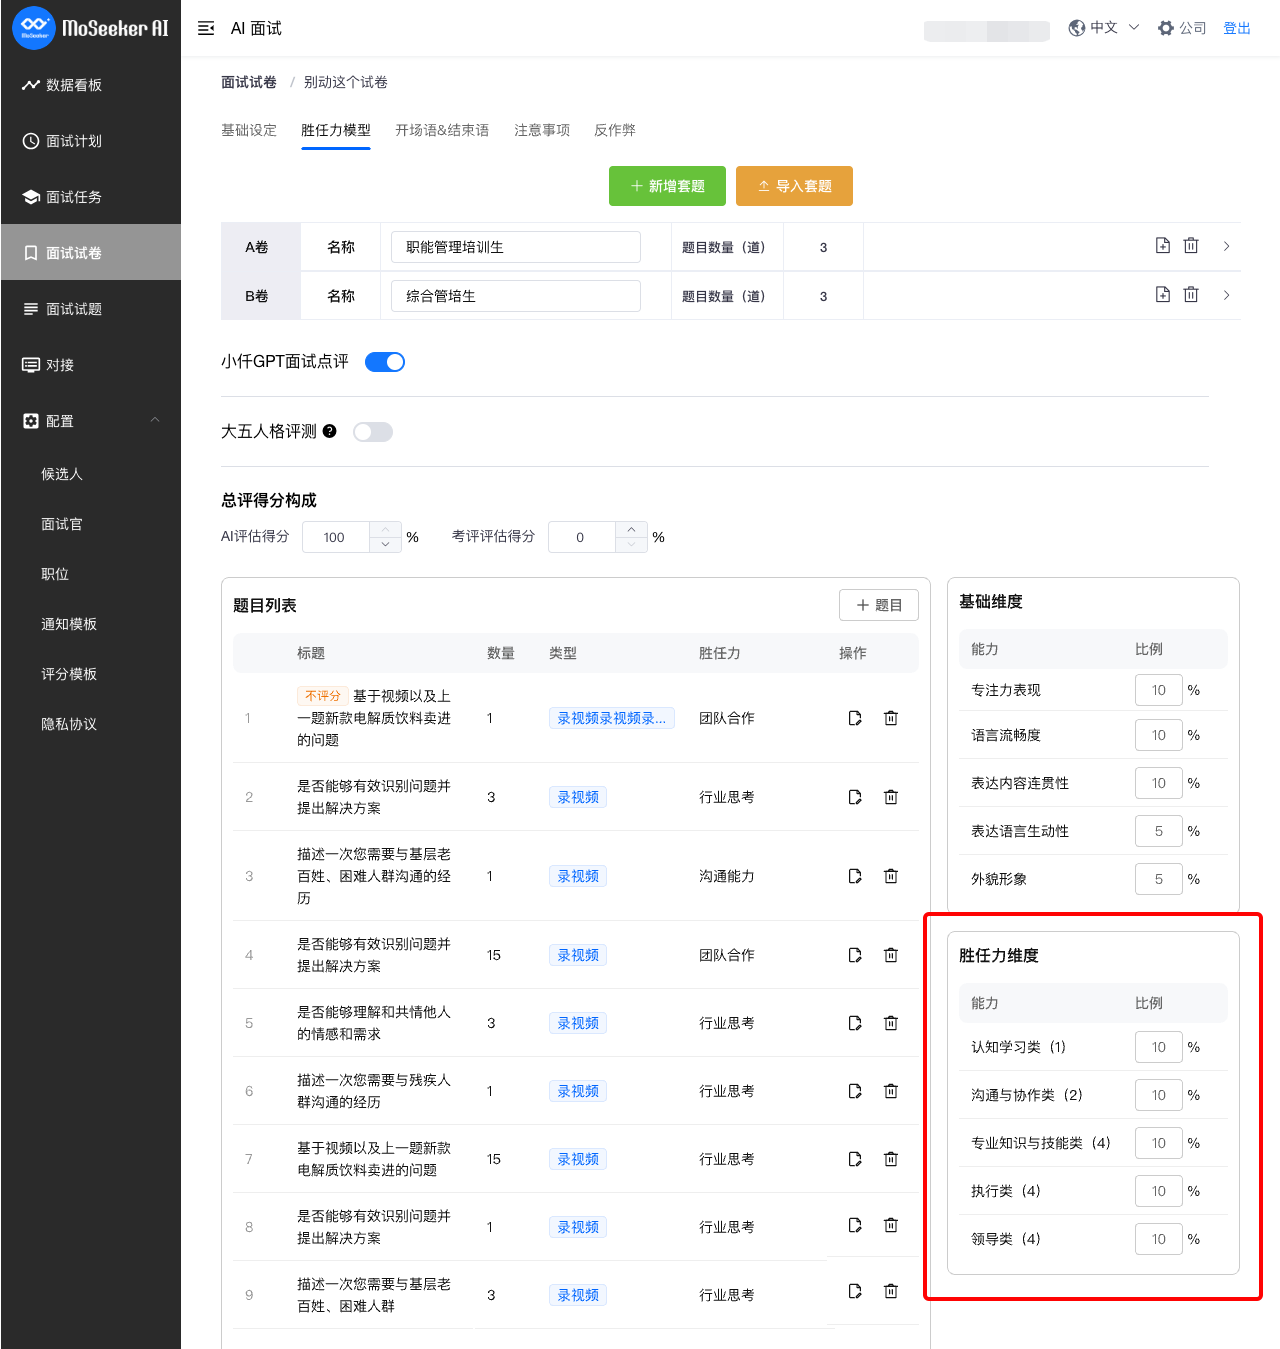Edit question row 2 icon
Viewport: 1280px width, 1349px height.
pos(855,797)
